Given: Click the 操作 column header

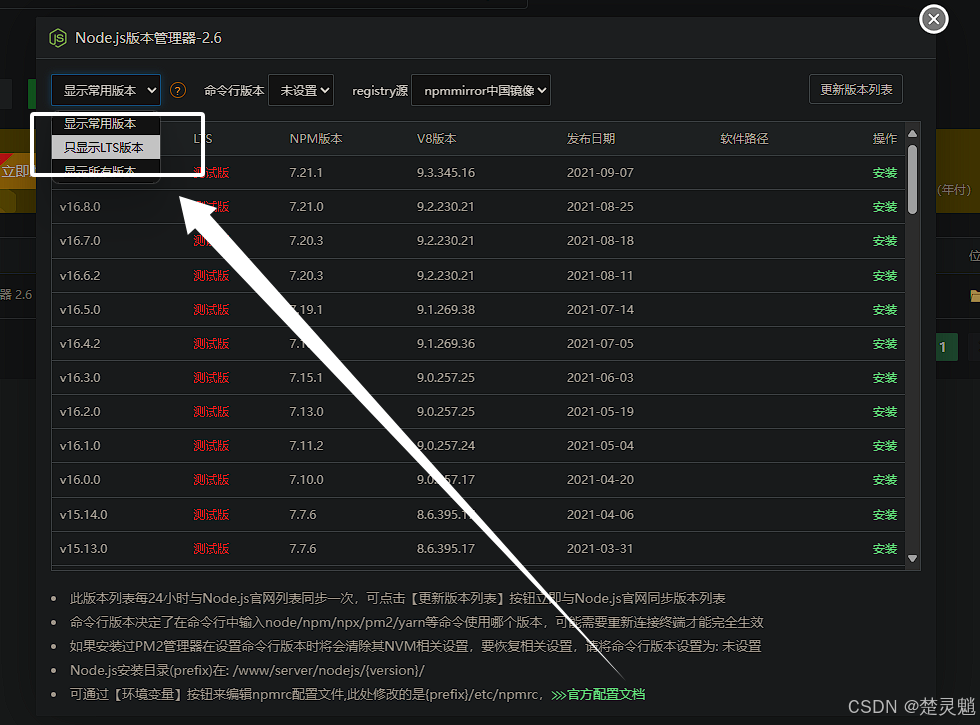Looking at the screenshot, I should pyautogui.click(x=884, y=139).
